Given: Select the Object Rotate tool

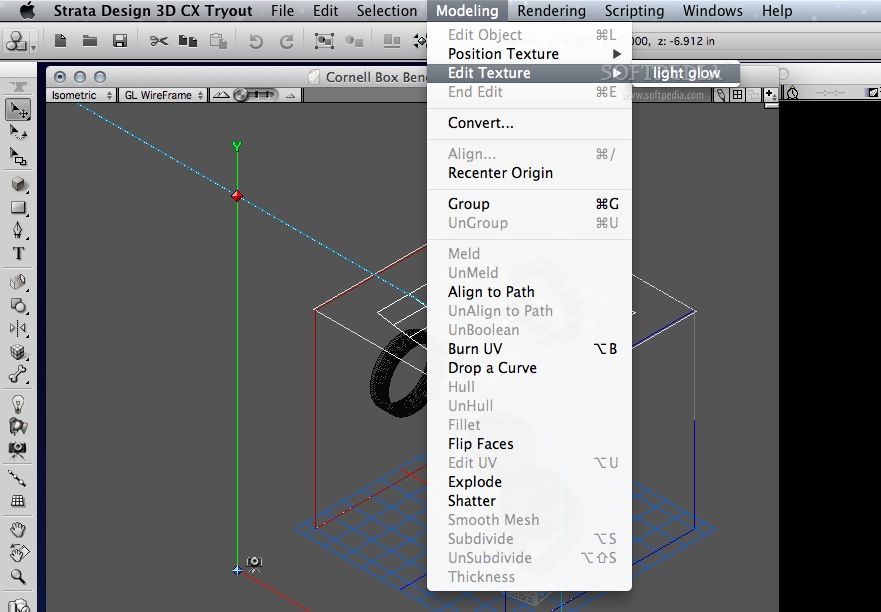Looking at the screenshot, I should pos(19,133).
